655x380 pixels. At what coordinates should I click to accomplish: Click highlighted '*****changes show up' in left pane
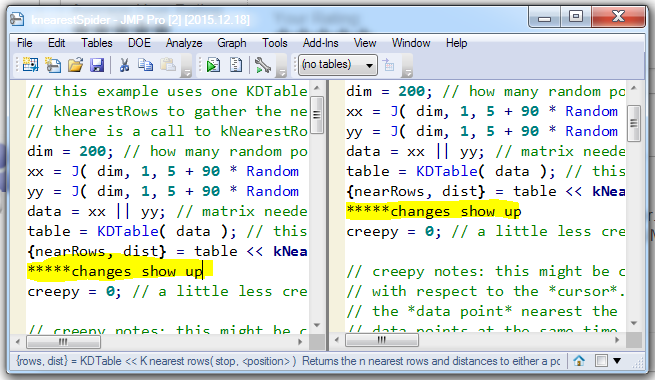coord(115,271)
